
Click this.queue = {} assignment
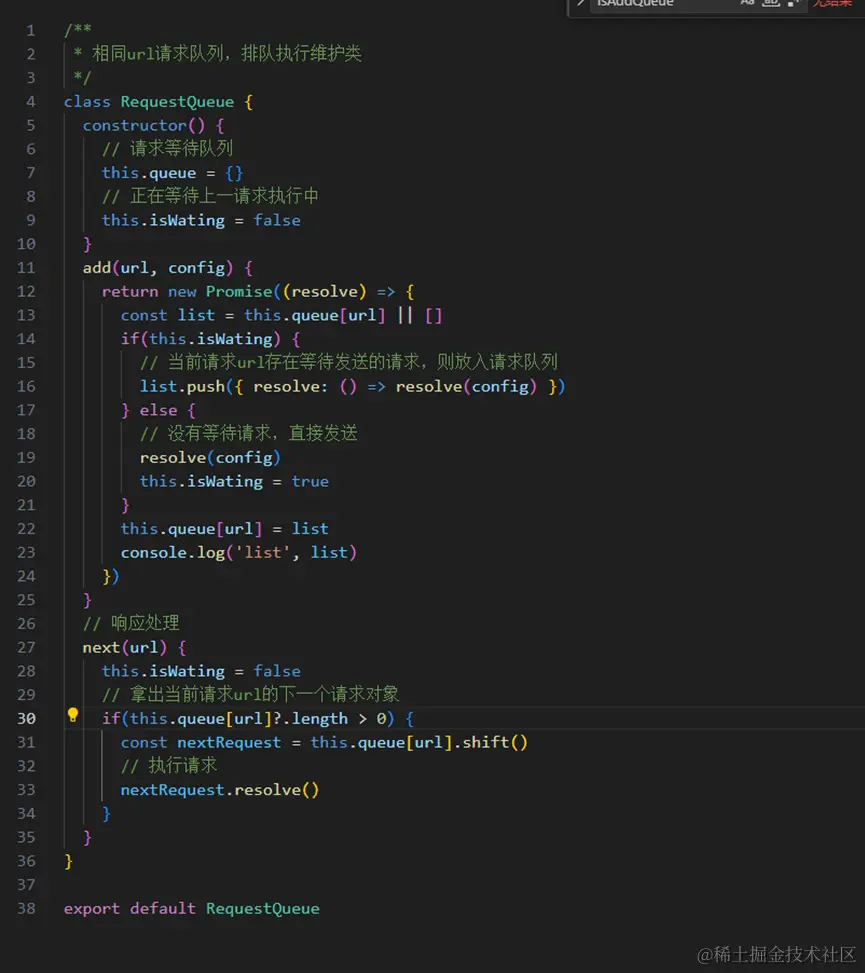tap(173, 173)
